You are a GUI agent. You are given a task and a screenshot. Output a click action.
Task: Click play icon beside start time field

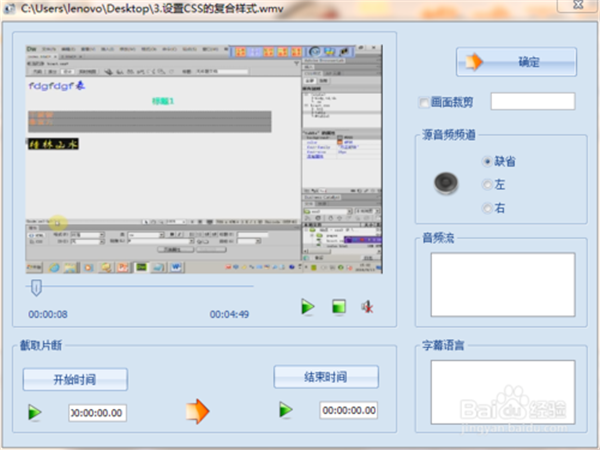(x=36, y=411)
